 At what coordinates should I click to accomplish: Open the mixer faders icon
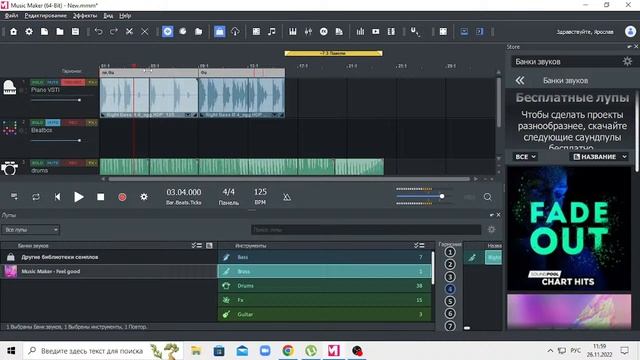pyautogui.click(x=308, y=31)
